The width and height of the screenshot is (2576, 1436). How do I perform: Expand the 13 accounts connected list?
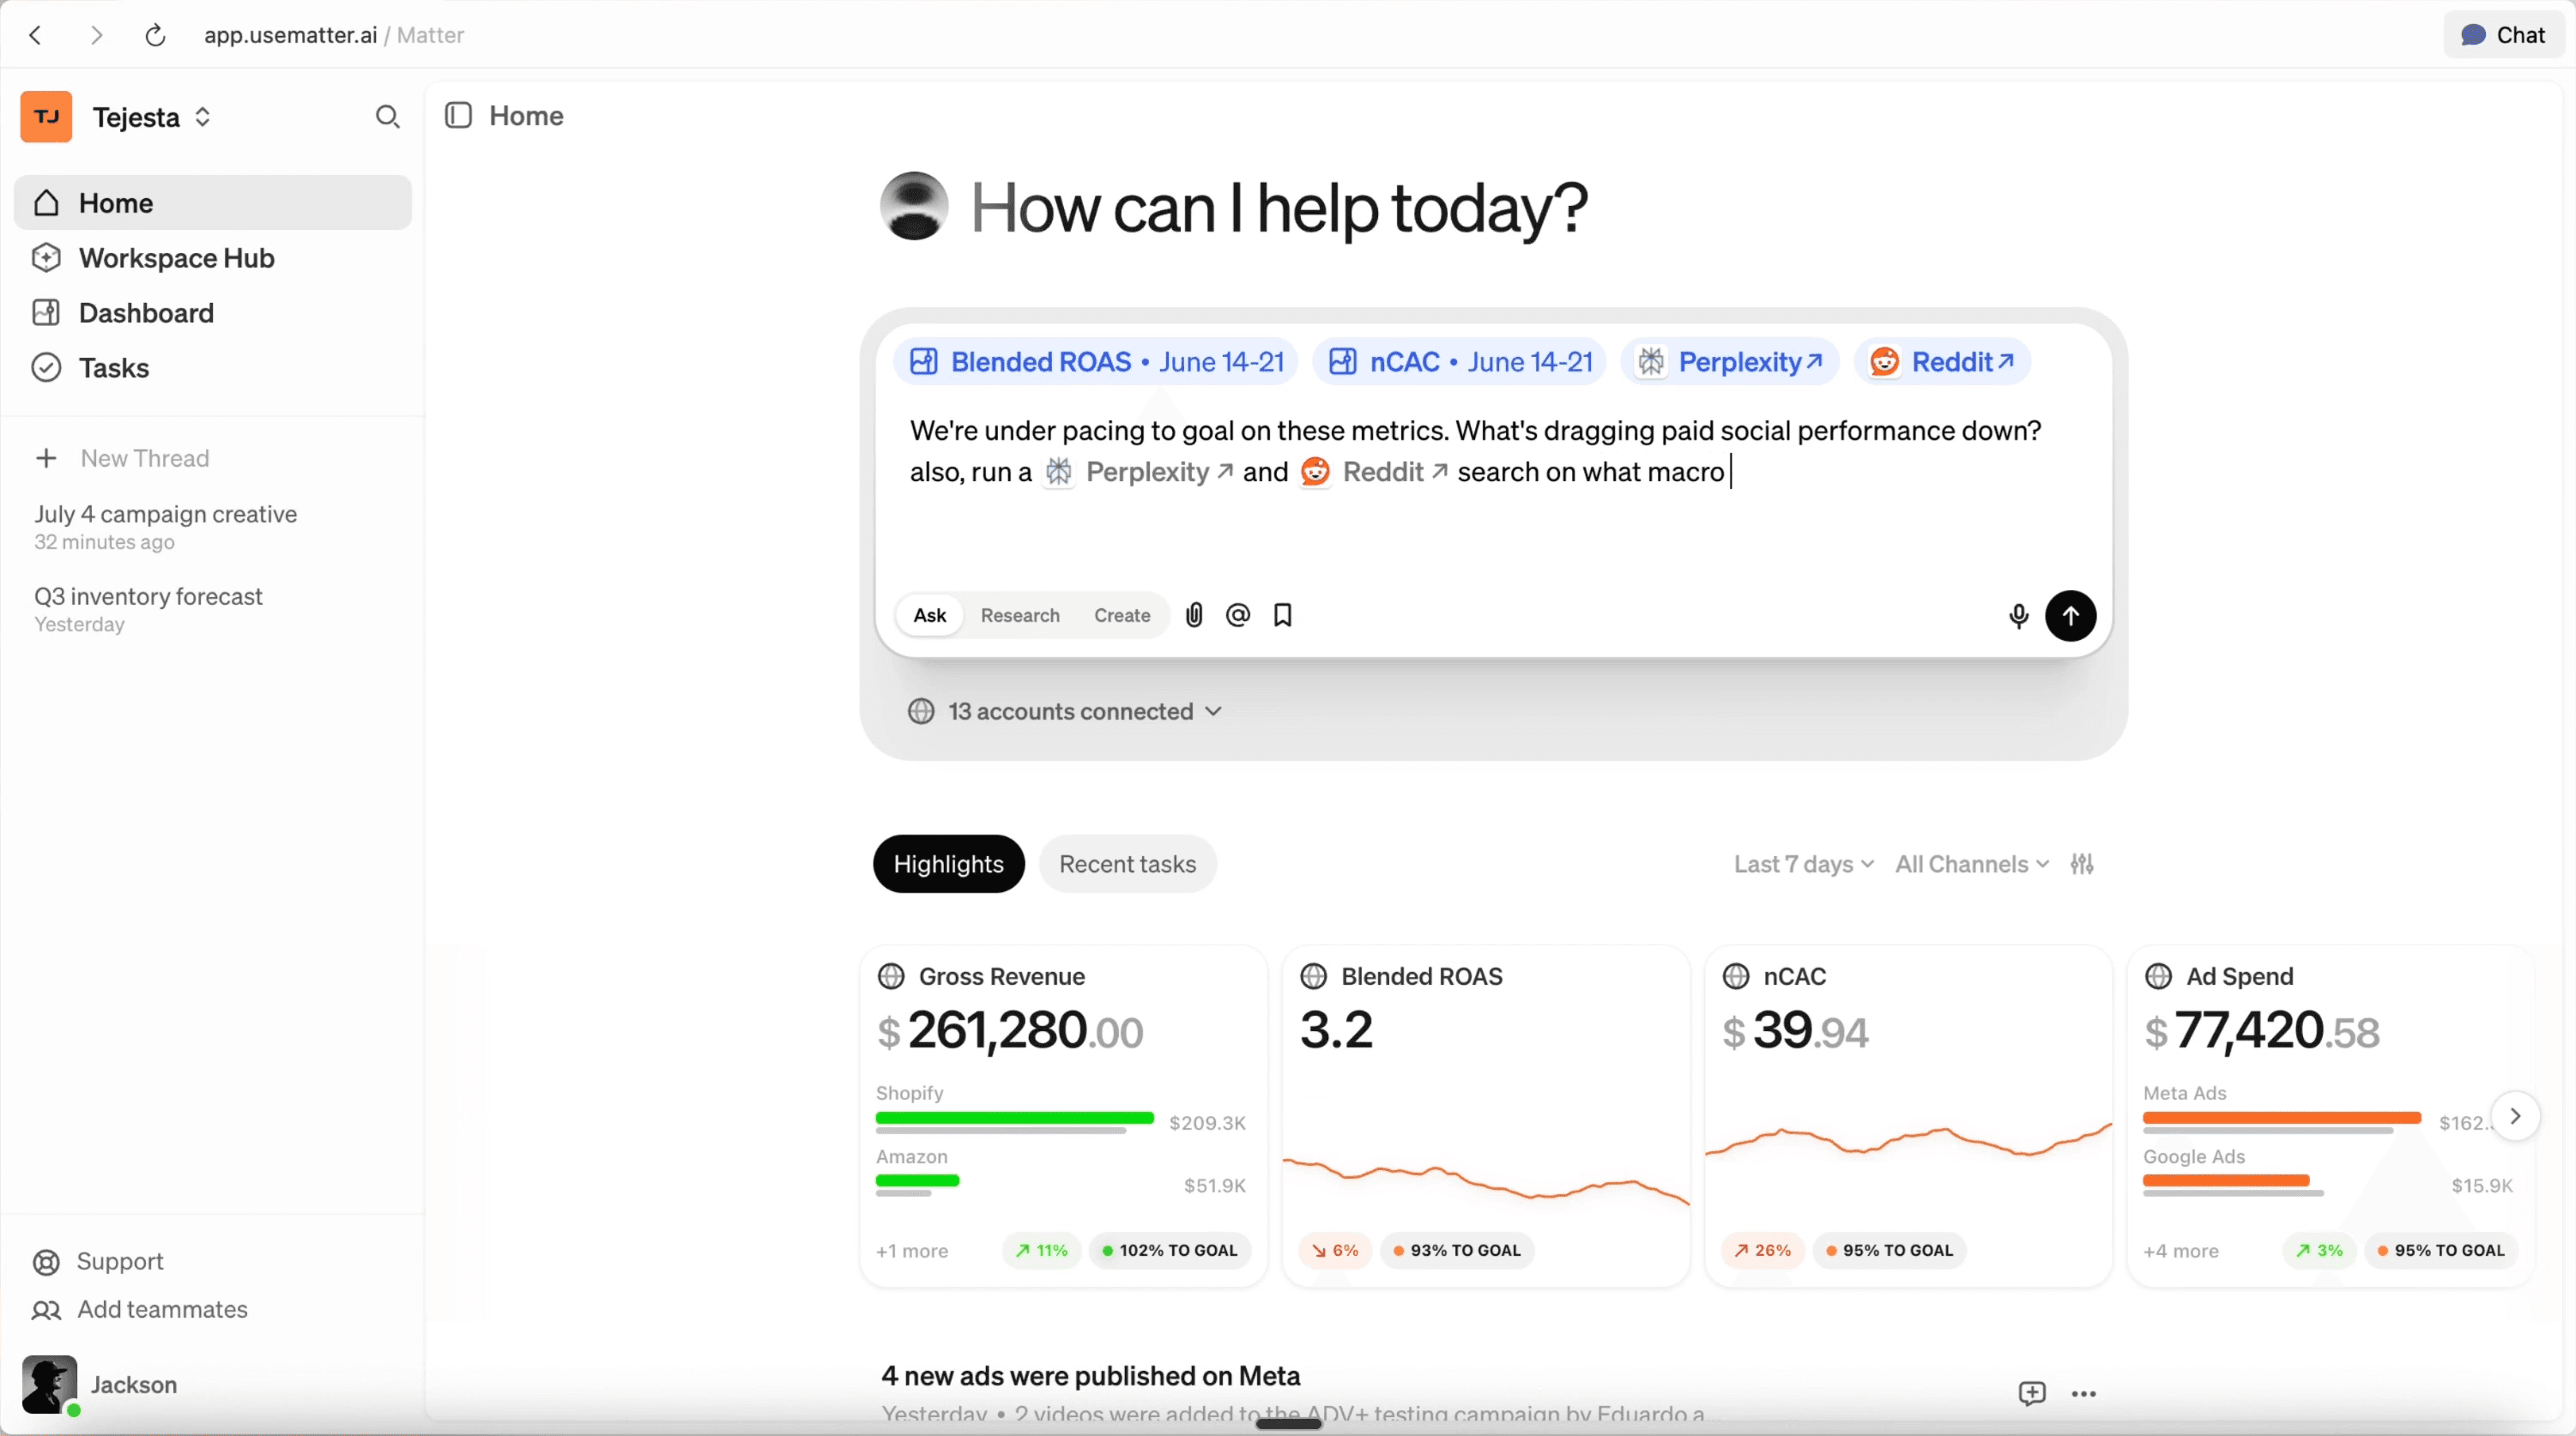click(1069, 711)
